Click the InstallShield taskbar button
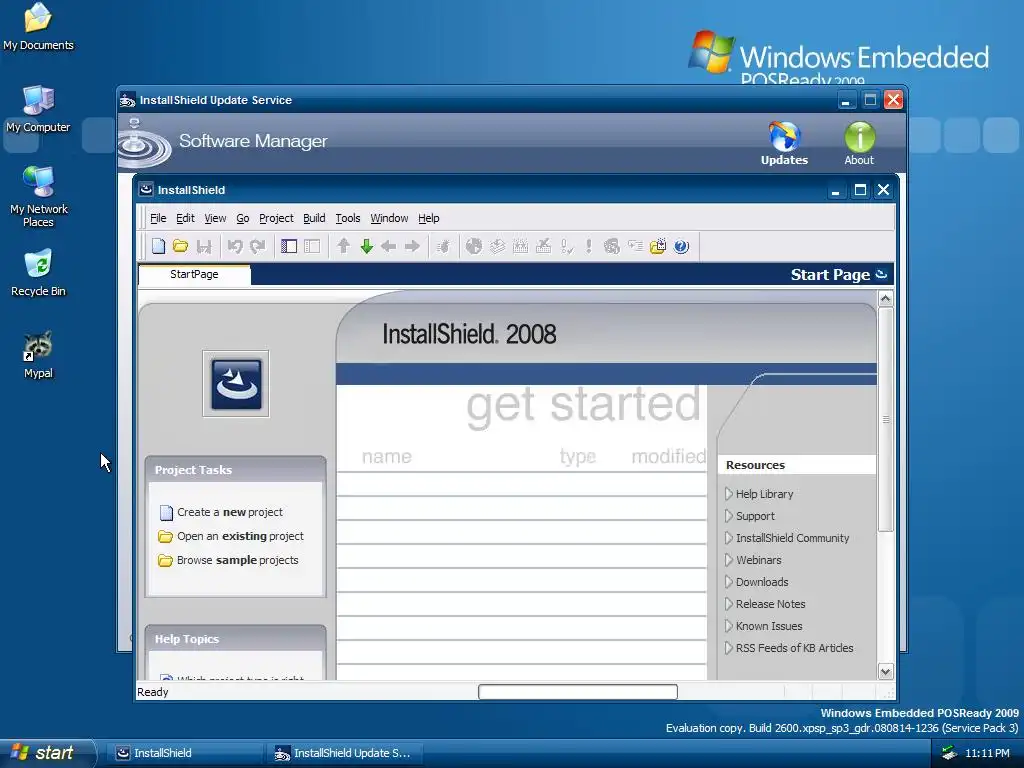This screenshot has width=1024, height=768. (x=185, y=753)
